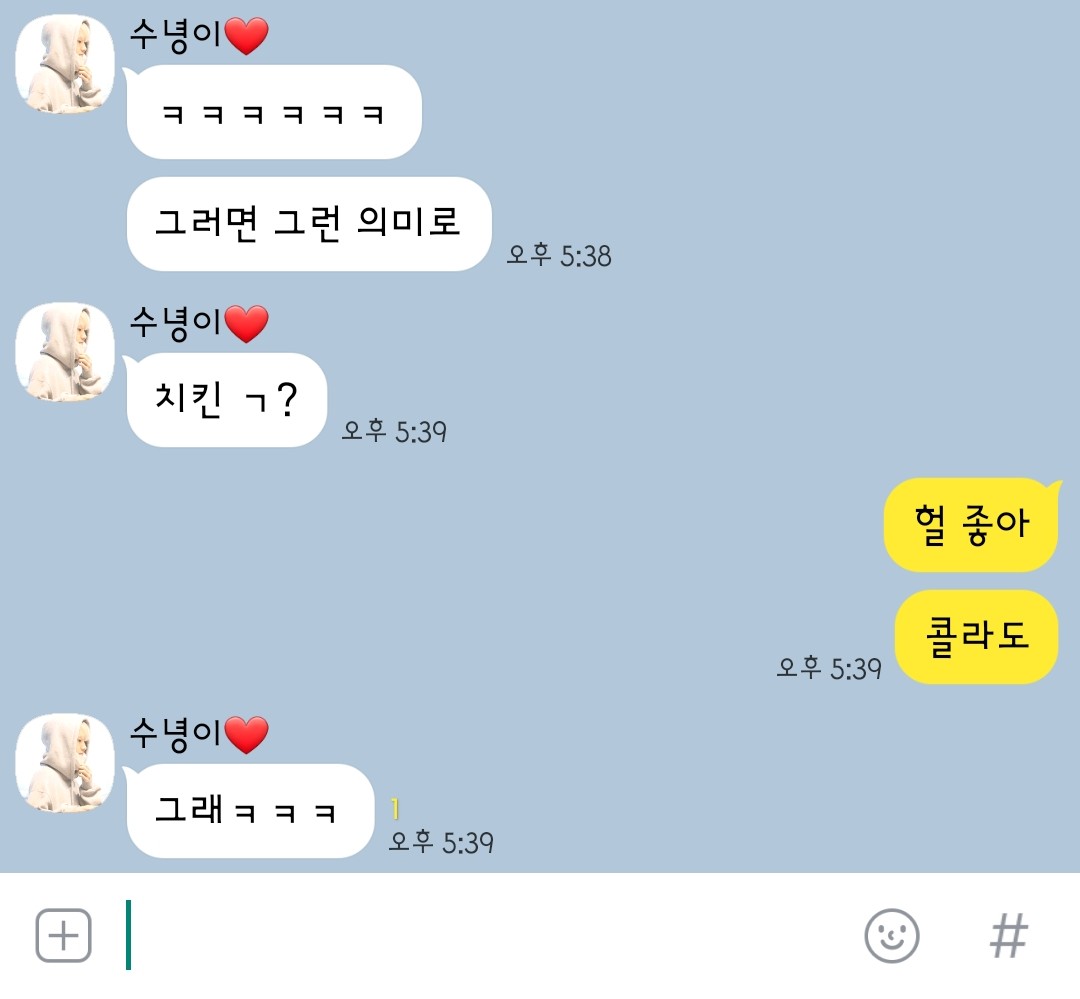
Task: Select the yellow 헐 좋아 message bubble
Action: [x=972, y=524]
